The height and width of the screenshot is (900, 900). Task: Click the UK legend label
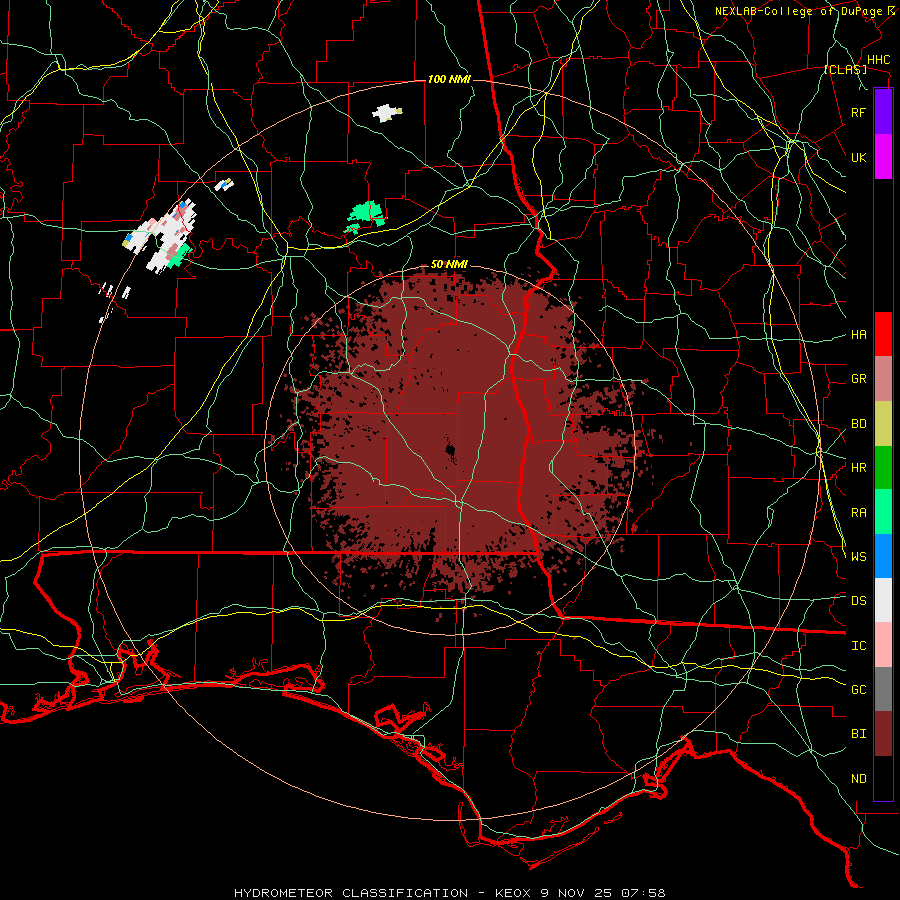click(859, 157)
